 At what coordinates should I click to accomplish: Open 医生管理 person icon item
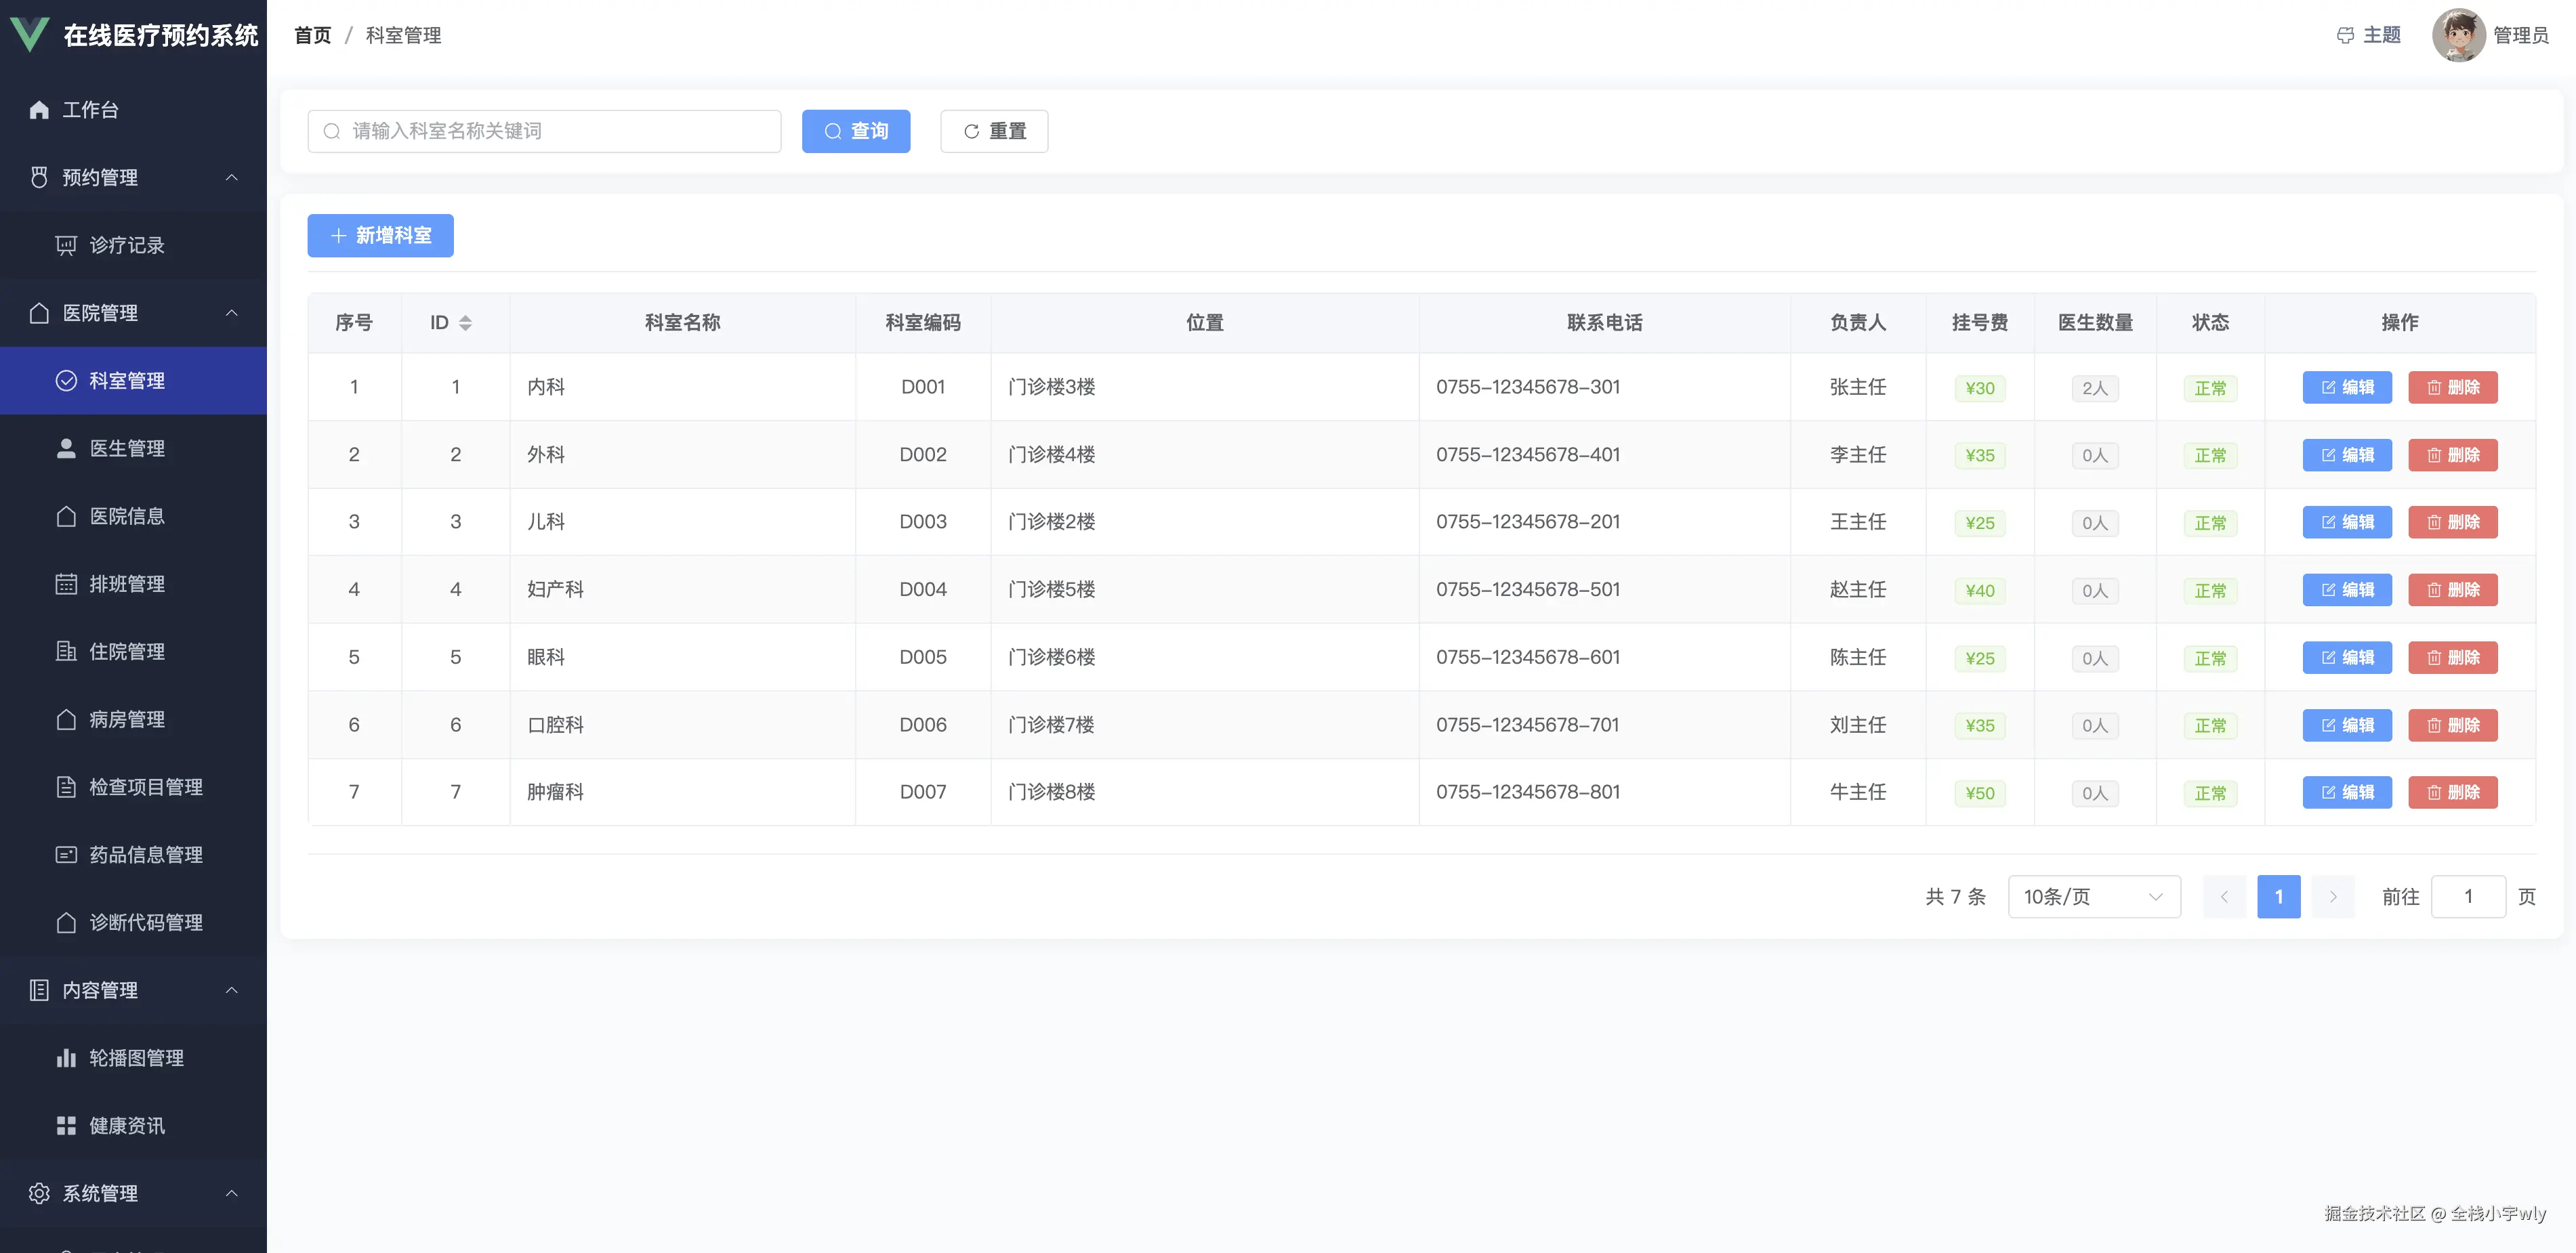tap(66, 449)
